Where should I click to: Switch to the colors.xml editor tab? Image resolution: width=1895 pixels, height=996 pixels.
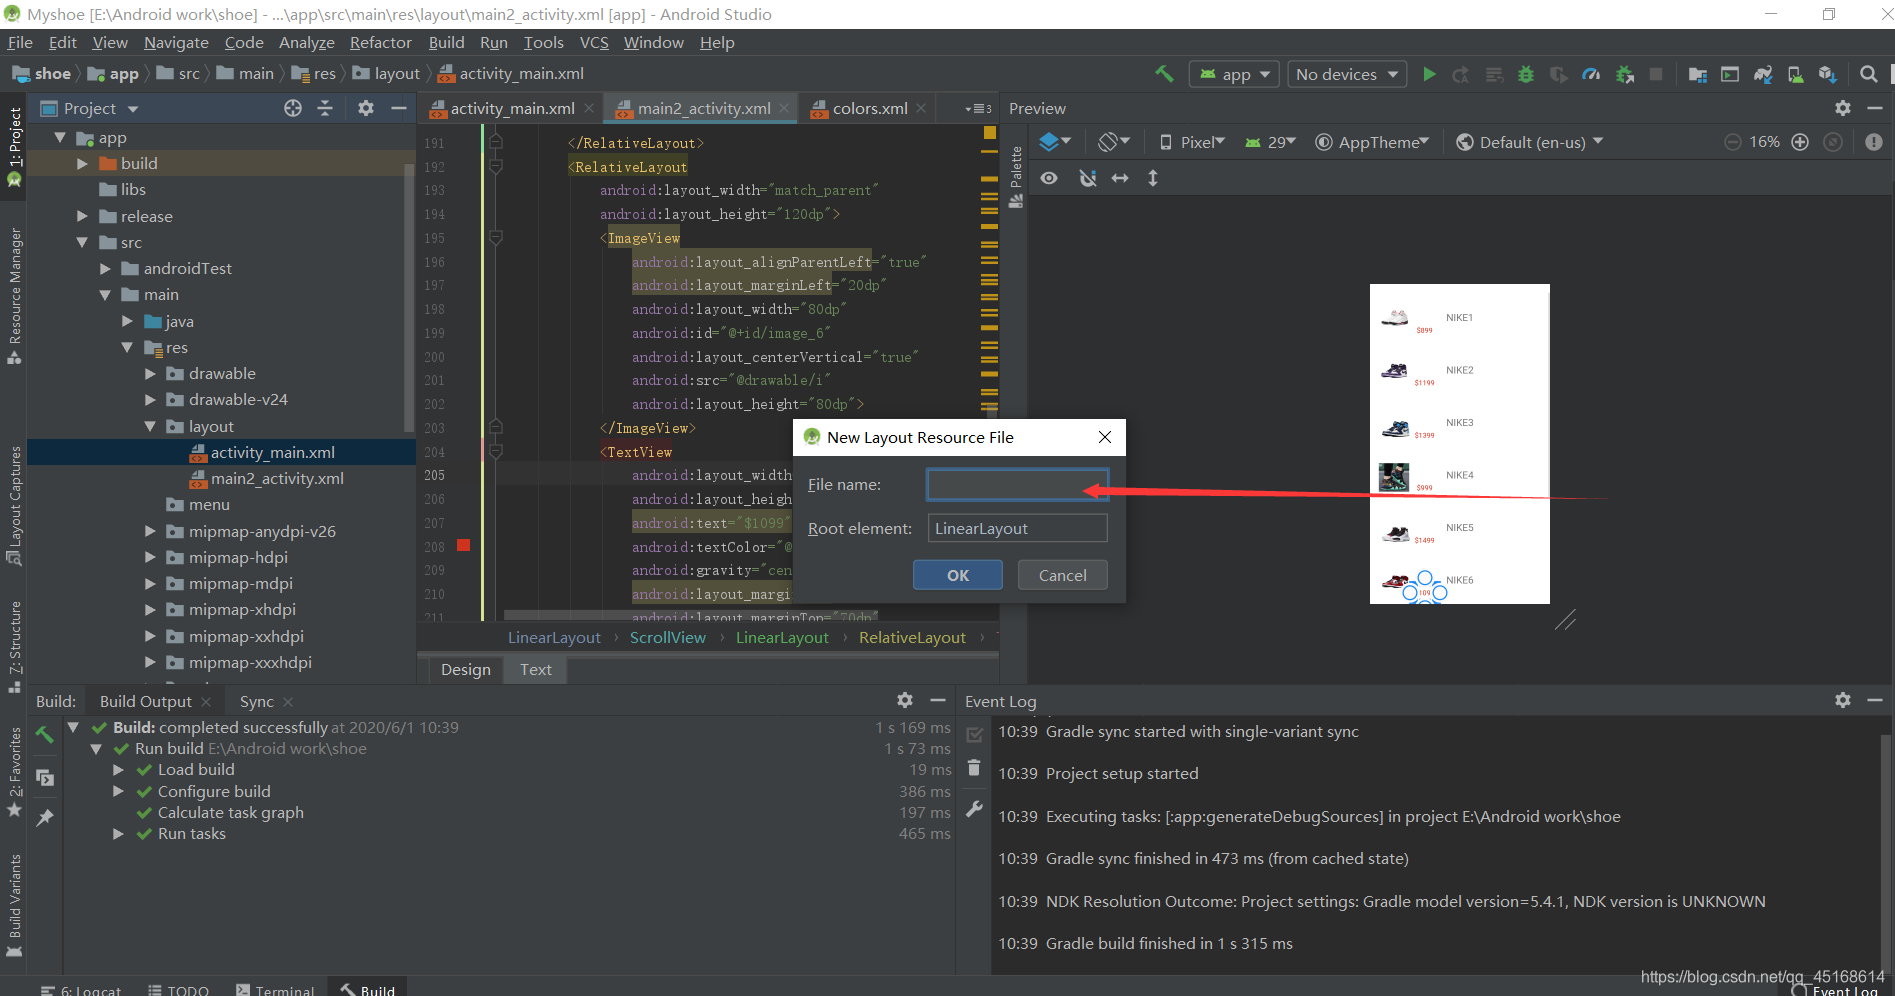click(866, 108)
